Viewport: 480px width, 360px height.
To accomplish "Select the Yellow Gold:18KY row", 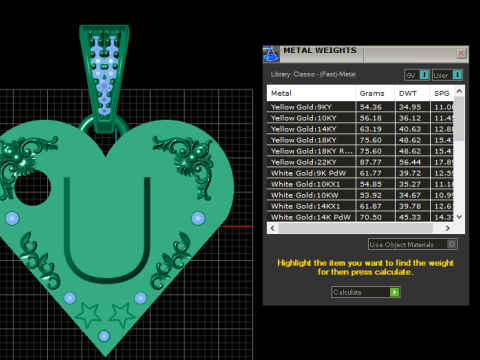I will (x=360, y=140).
